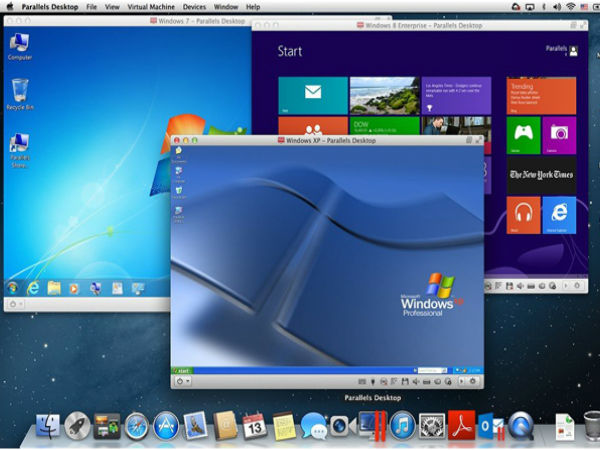Click the Windows 7 Start orb
The height and width of the screenshot is (450, 600).
pos(12,288)
